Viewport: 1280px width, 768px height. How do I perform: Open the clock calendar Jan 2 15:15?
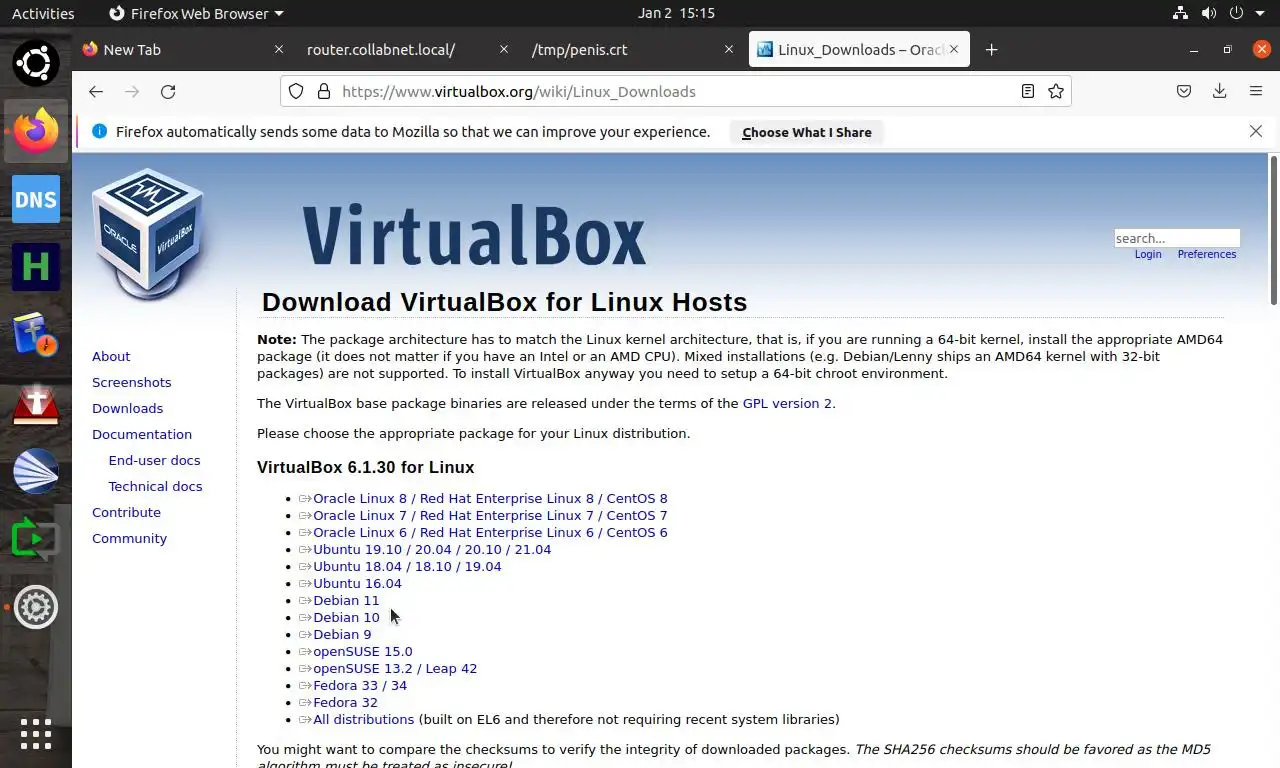[676, 13]
